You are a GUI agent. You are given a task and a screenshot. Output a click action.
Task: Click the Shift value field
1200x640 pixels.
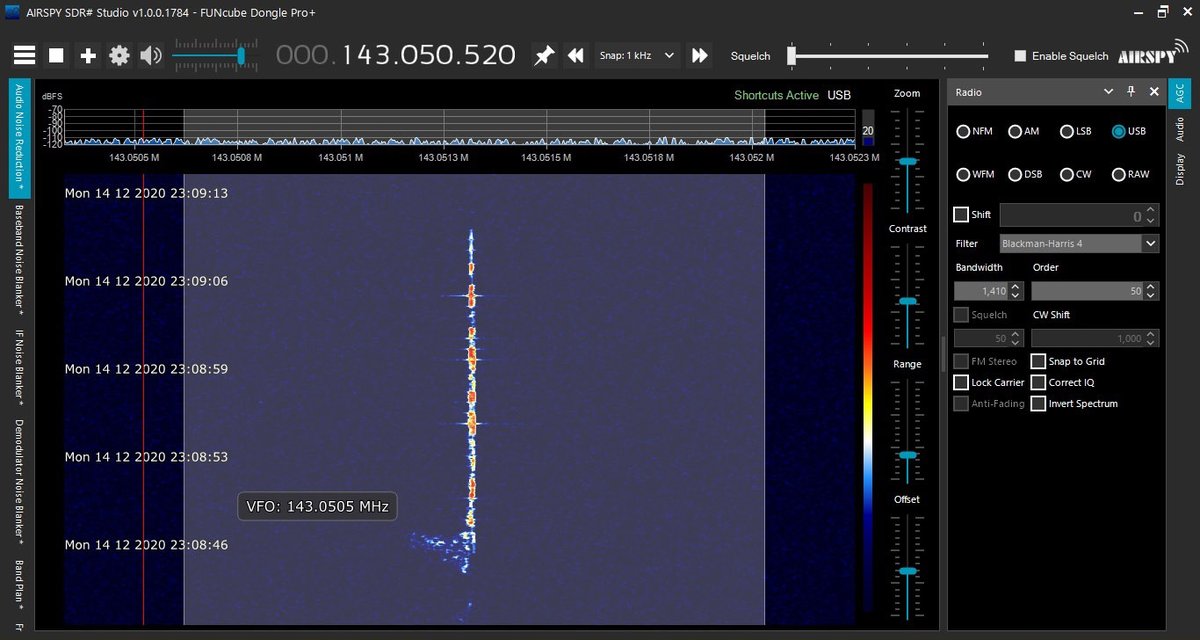click(x=1071, y=215)
